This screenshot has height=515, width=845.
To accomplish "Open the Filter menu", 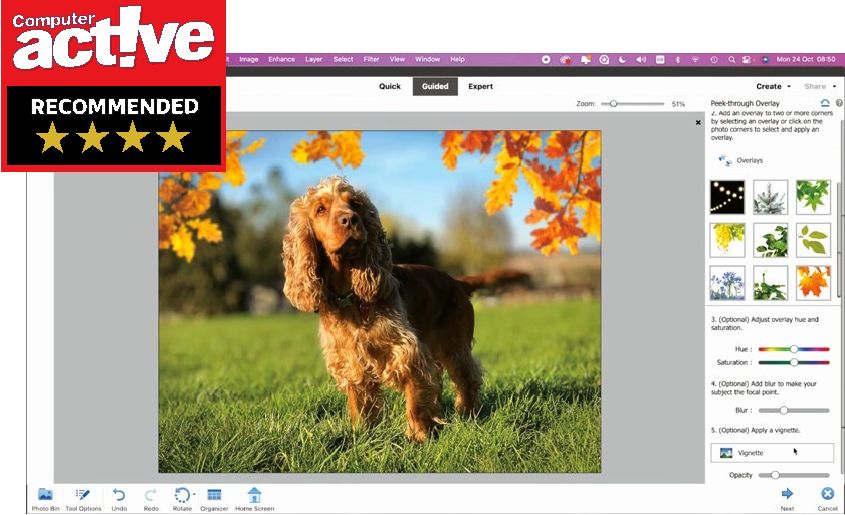I will pos(371,59).
